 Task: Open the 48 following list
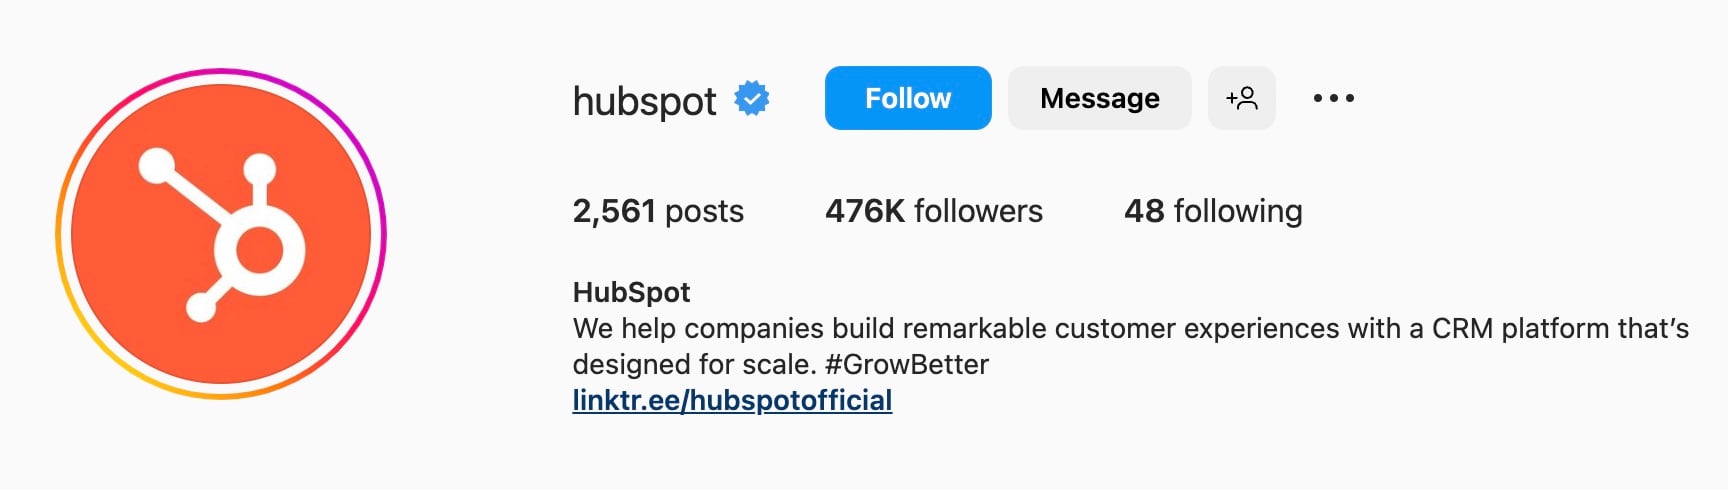(1212, 211)
